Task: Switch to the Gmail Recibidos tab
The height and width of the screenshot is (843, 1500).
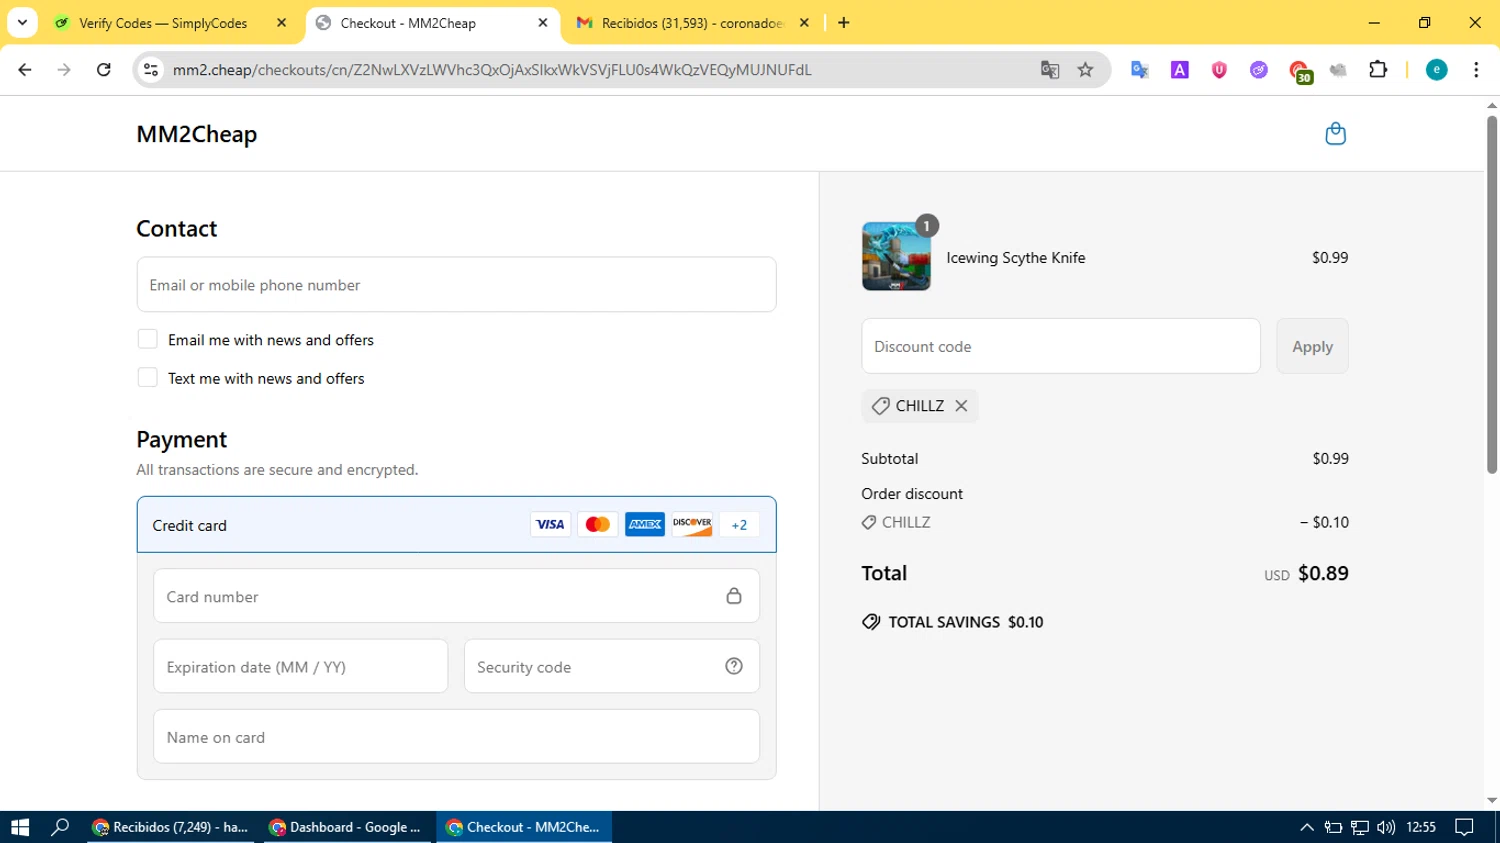Action: point(692,23)
